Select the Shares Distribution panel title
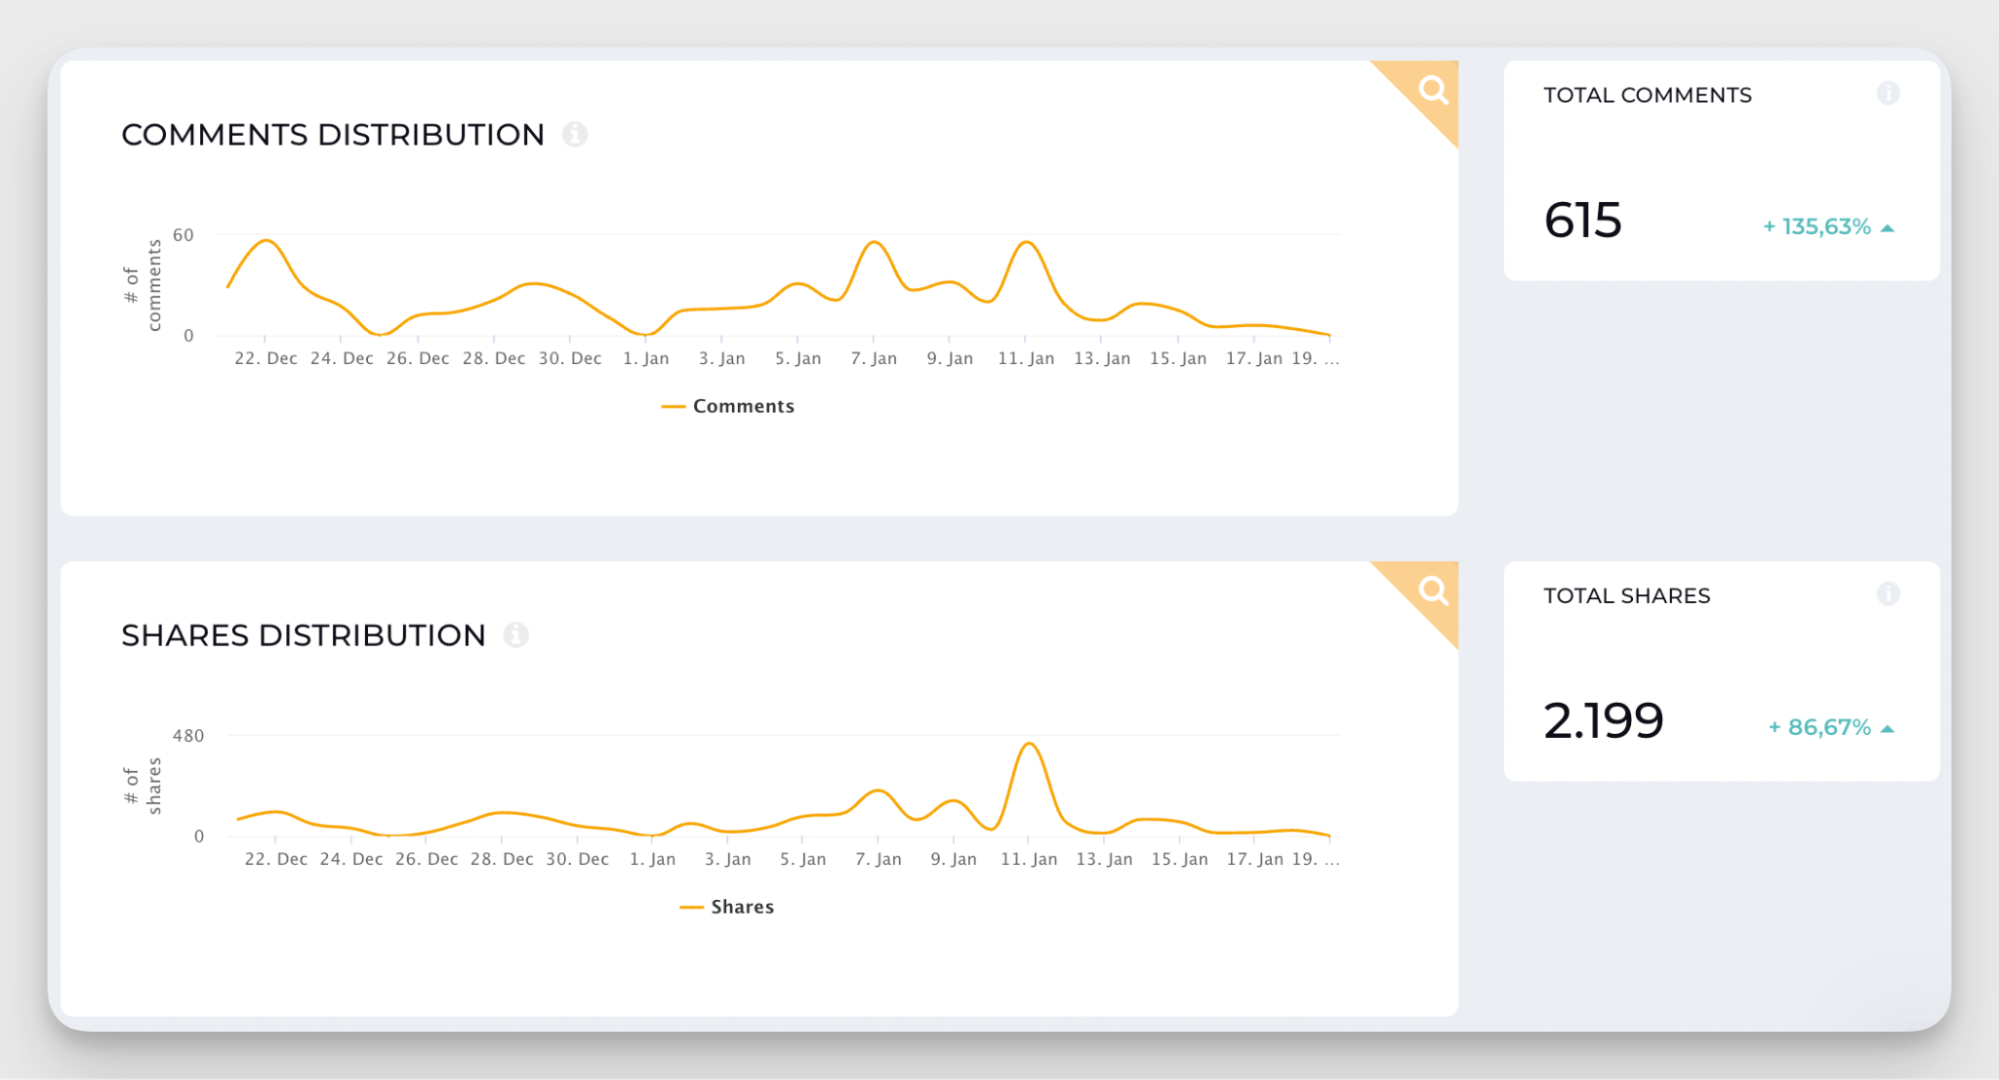 (x=304, y=634)
